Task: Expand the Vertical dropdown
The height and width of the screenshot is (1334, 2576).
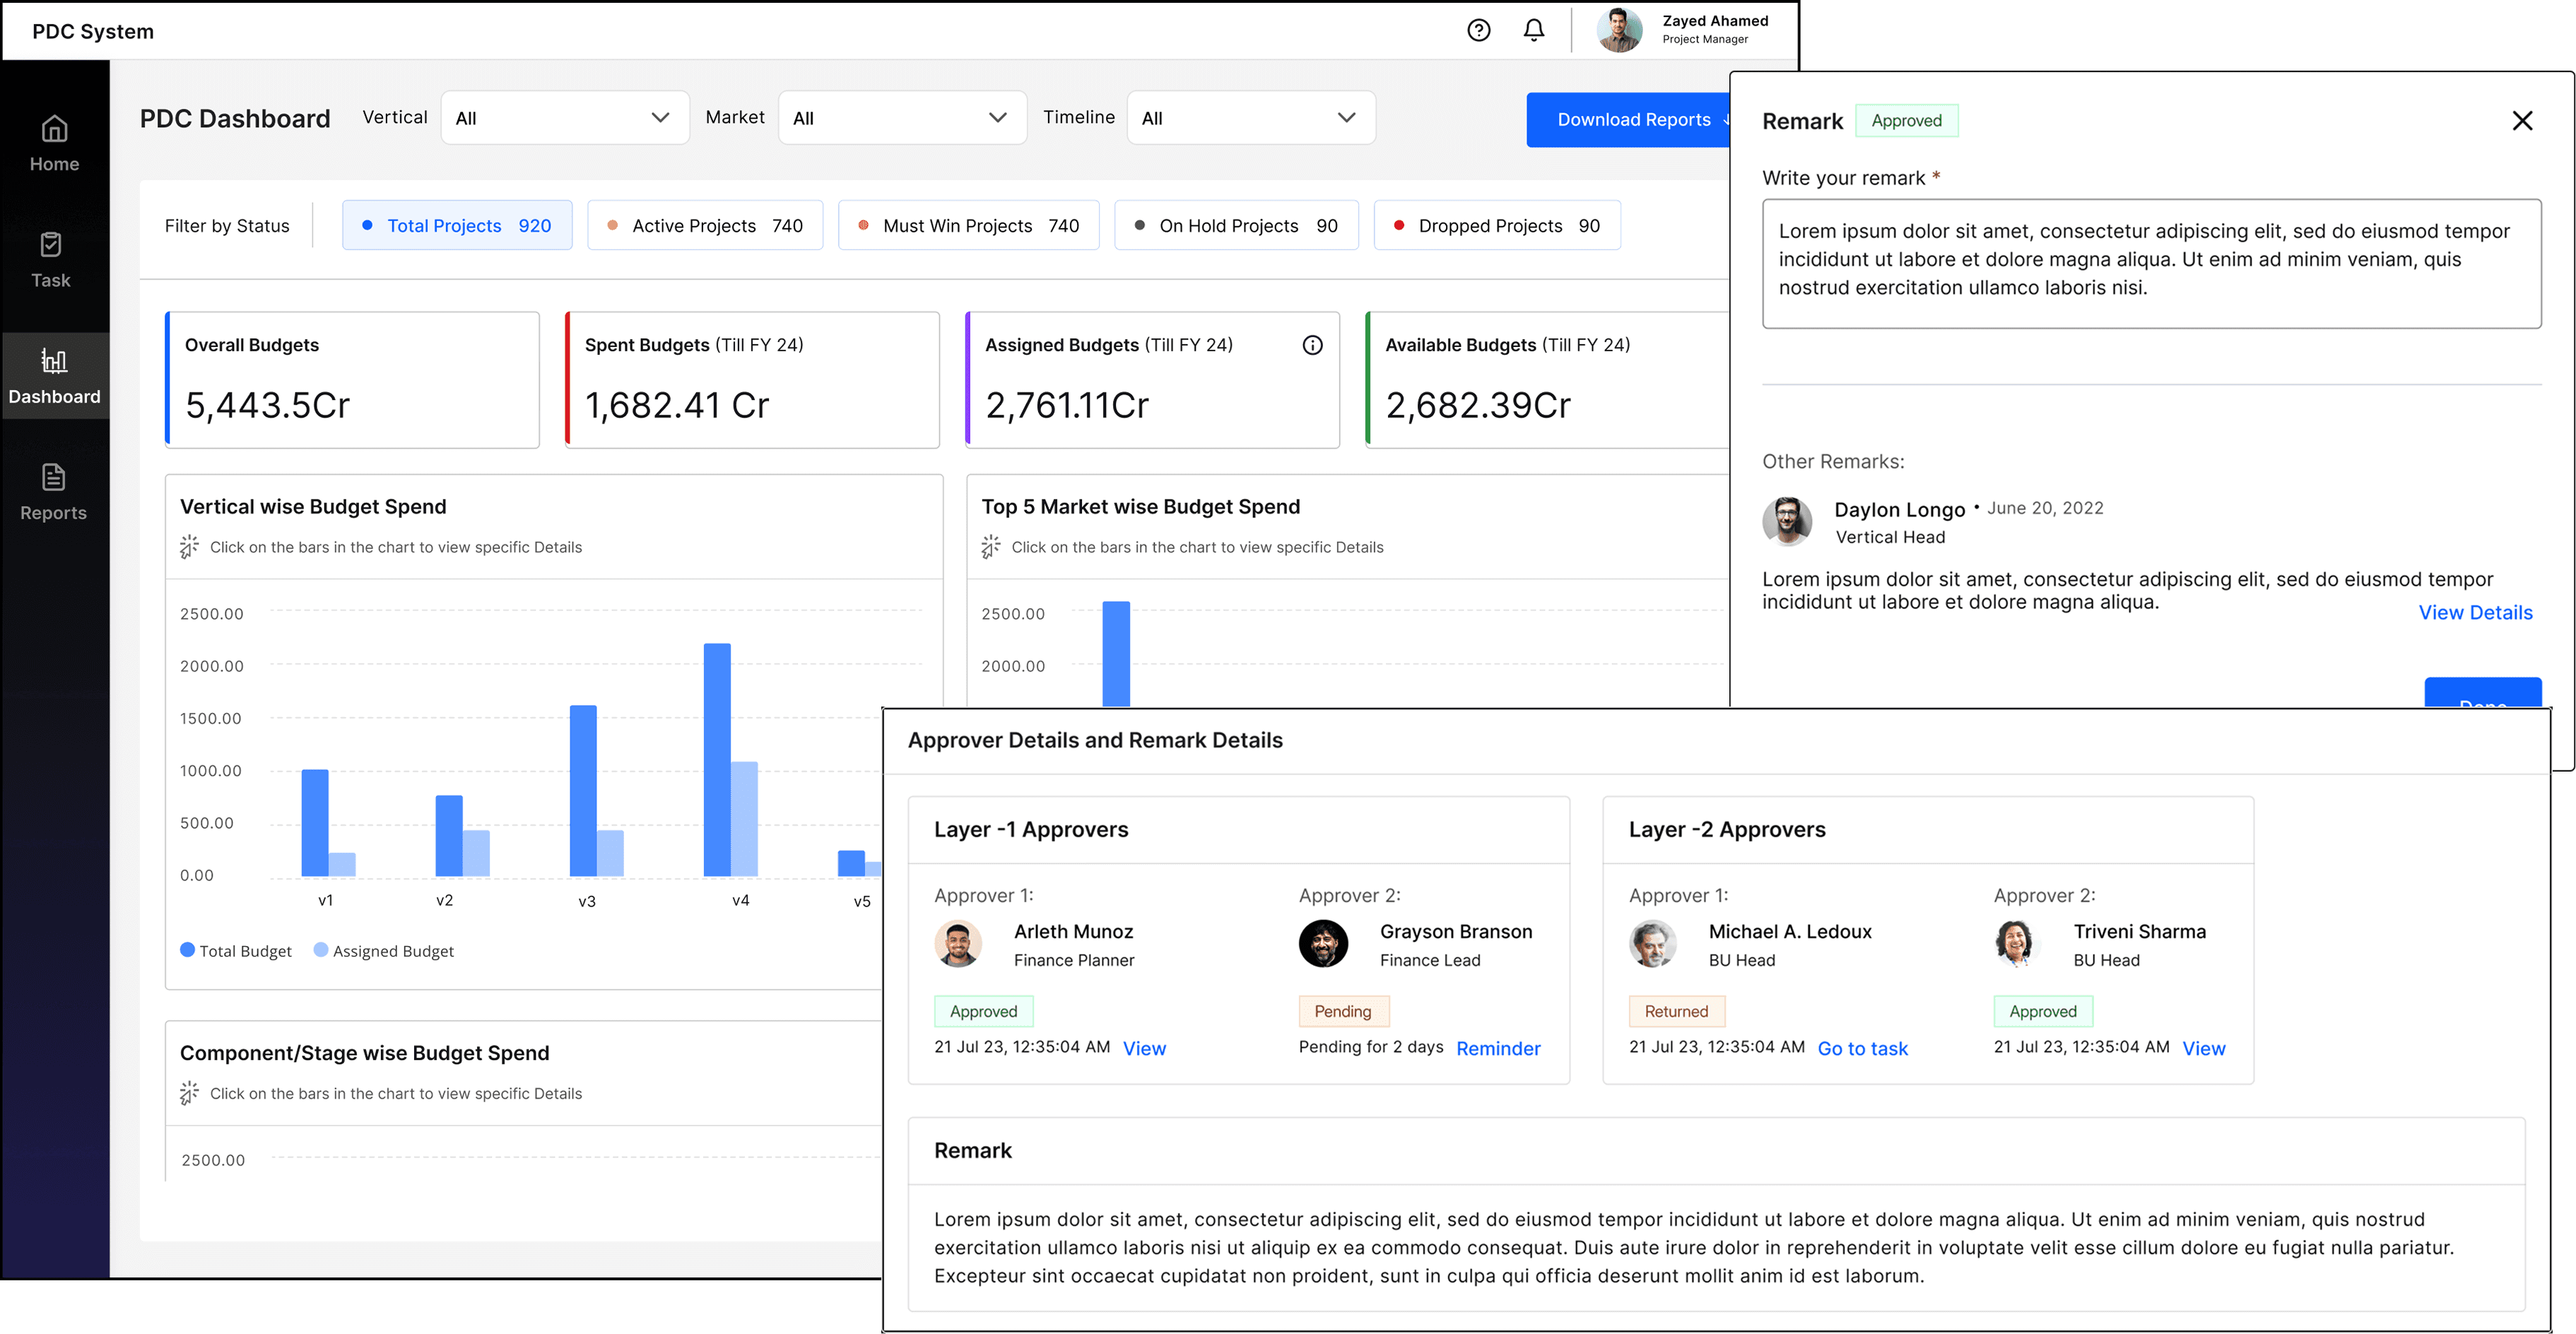Action: pyautogui.click(x=565, y=118)
